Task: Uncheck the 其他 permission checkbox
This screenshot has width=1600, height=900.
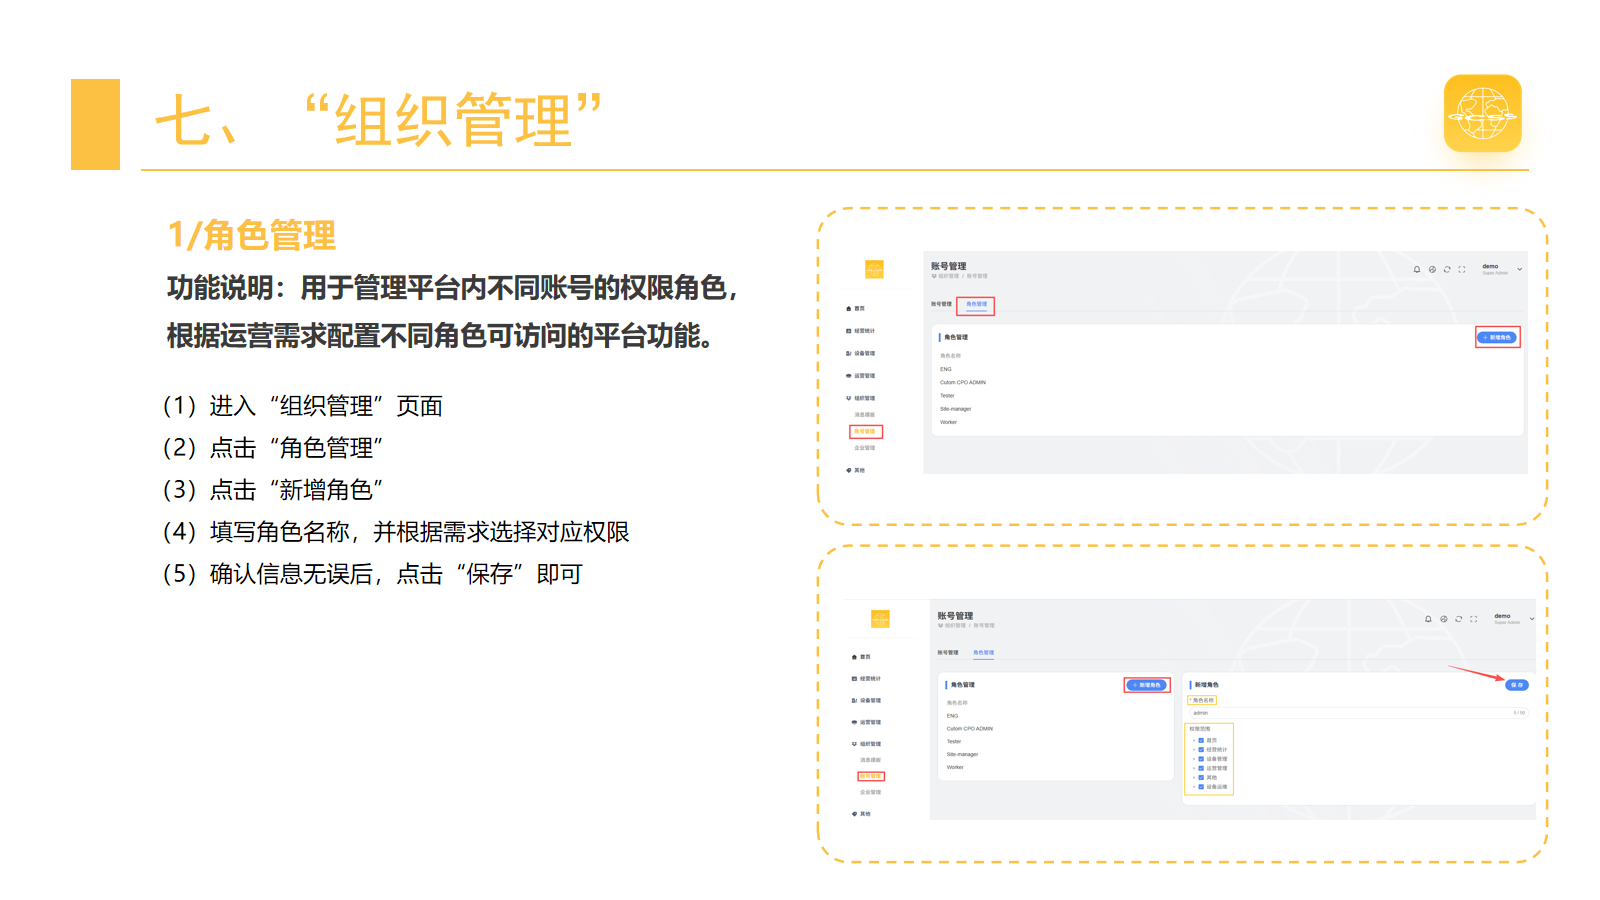Action: (x=1201, y=777)
